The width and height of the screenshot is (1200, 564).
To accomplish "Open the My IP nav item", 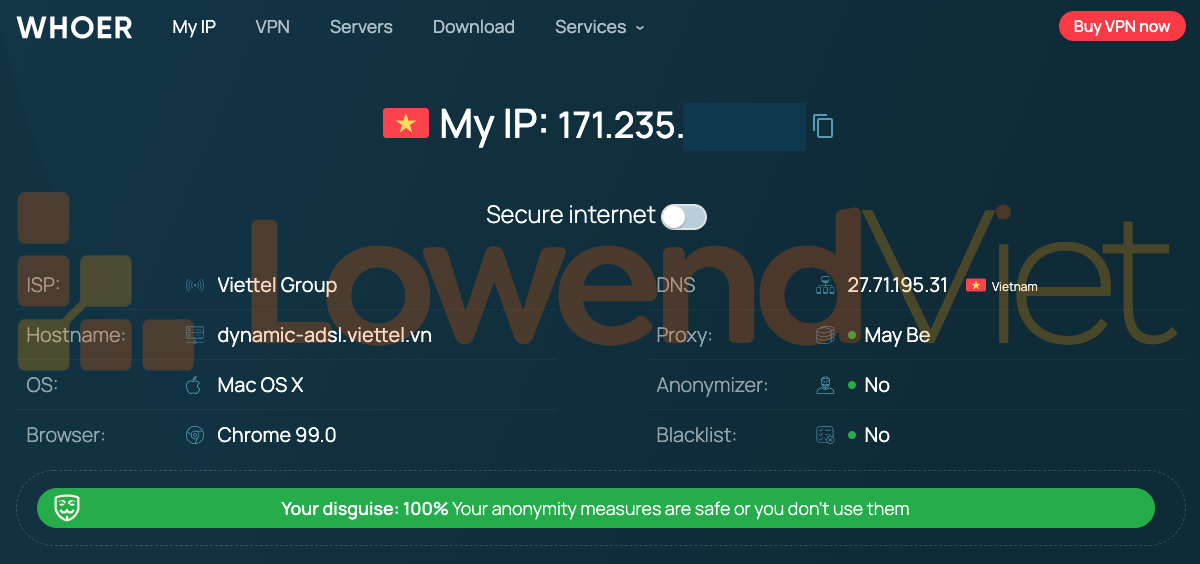I will (x=194, y=27).
